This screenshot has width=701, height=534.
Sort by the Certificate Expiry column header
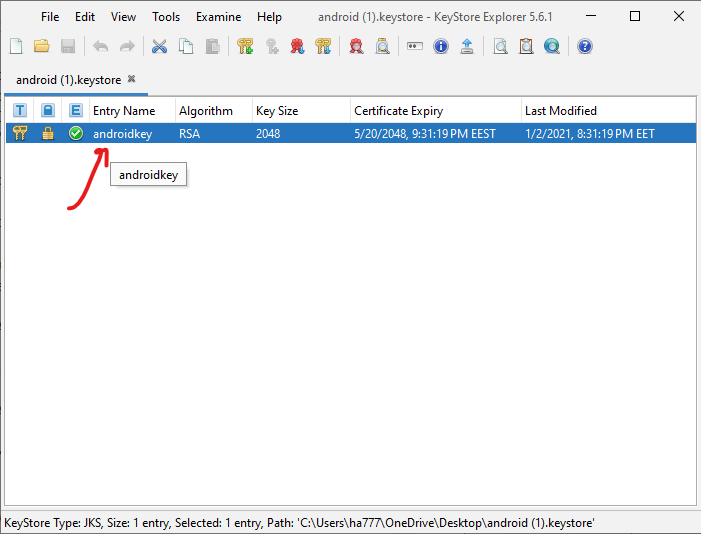coord(398,111)
